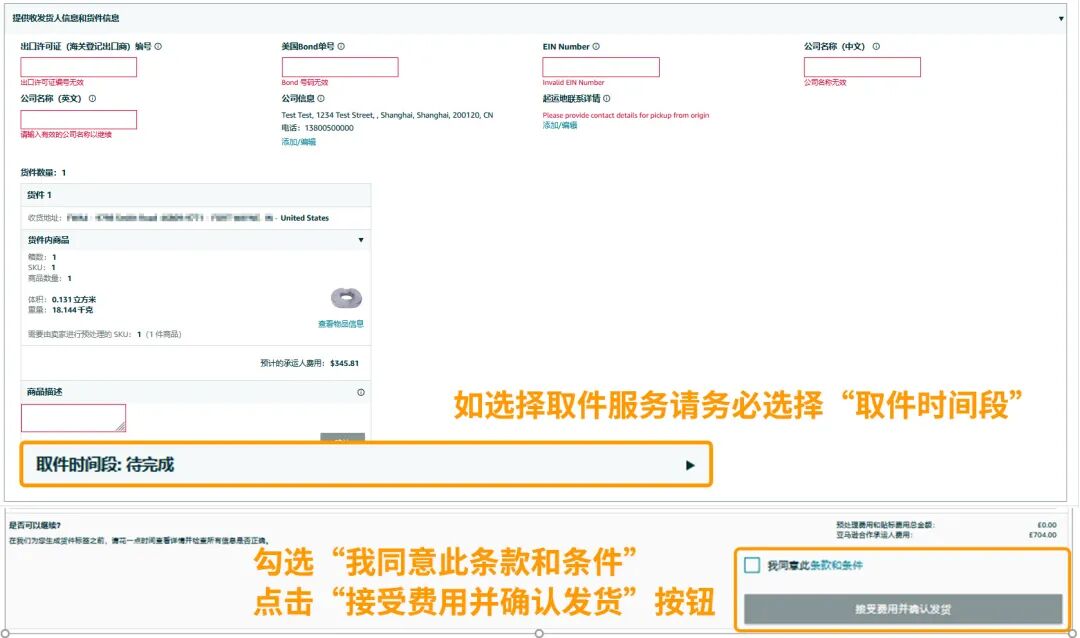Click the EIN Number info icon
This screenshot has height=638, width=1080.
pos(596,46)
